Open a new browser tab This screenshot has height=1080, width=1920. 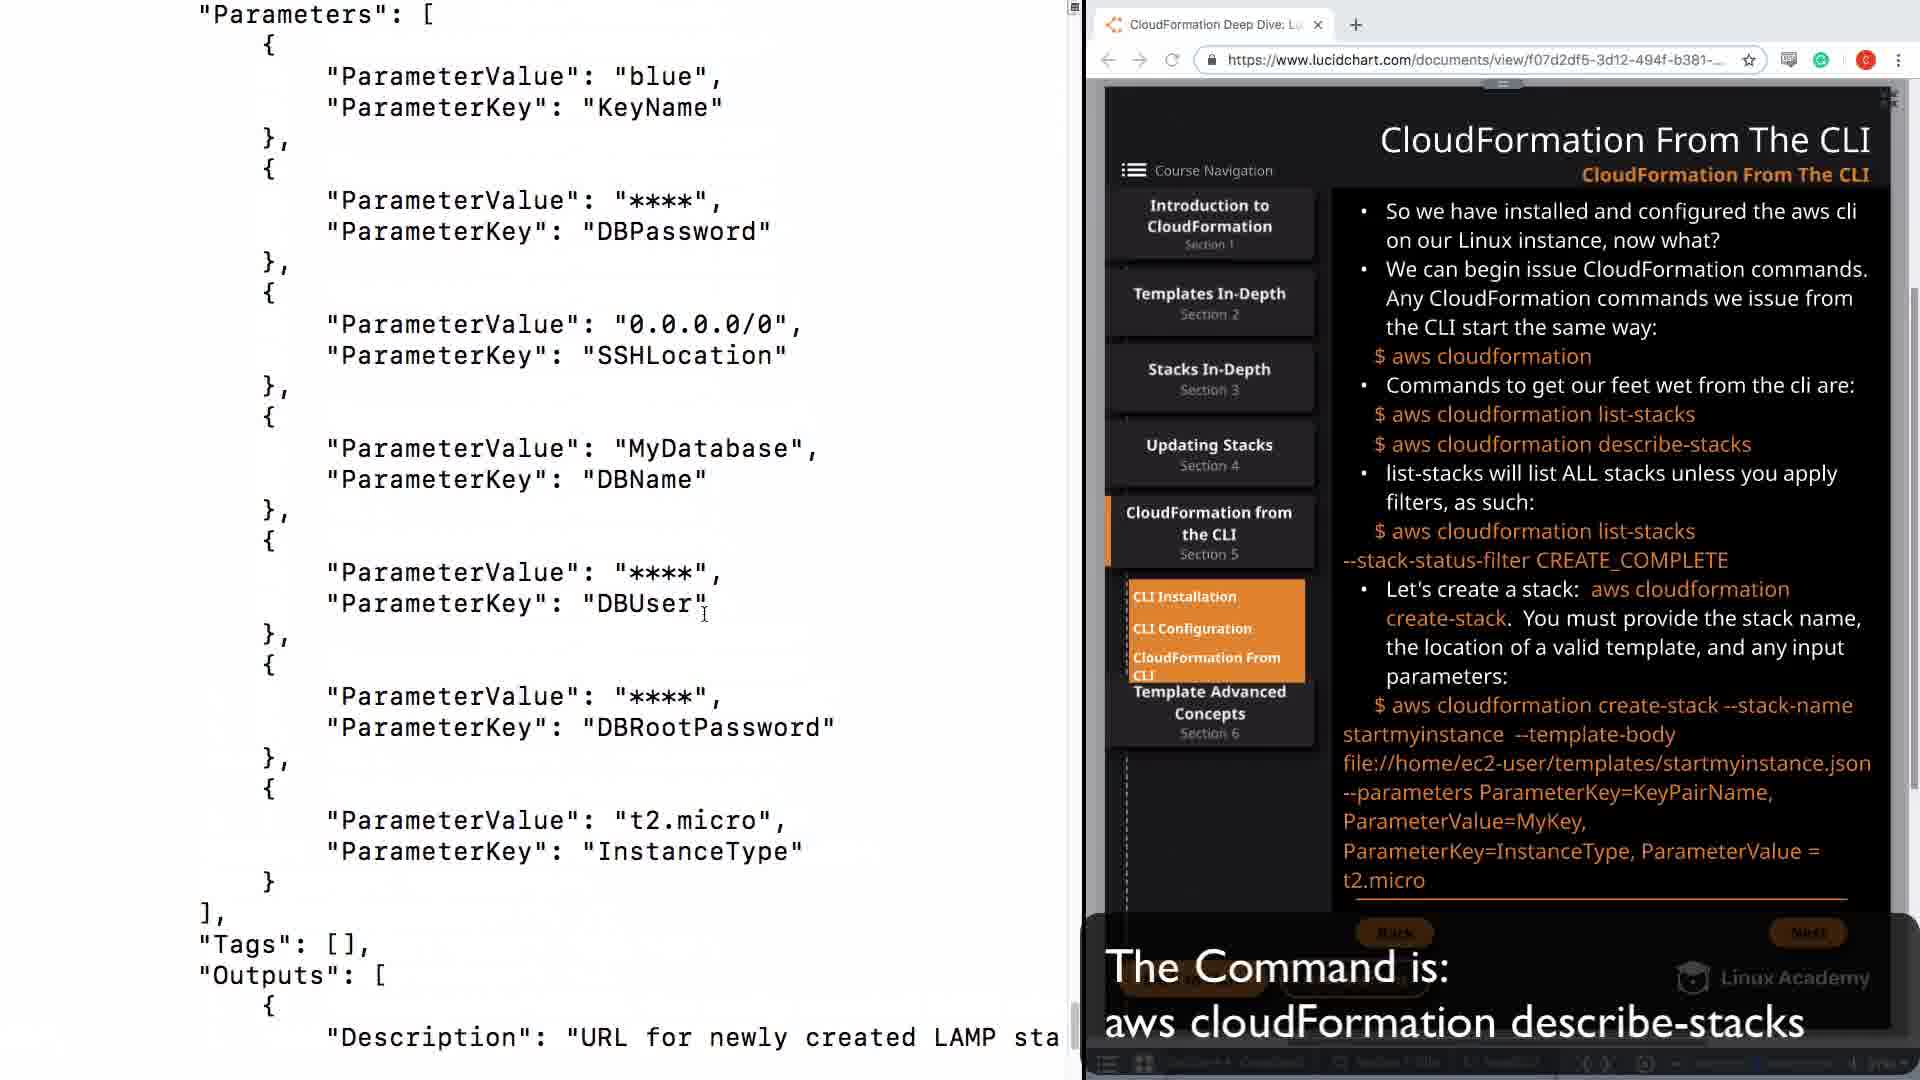coord(1356,25)
